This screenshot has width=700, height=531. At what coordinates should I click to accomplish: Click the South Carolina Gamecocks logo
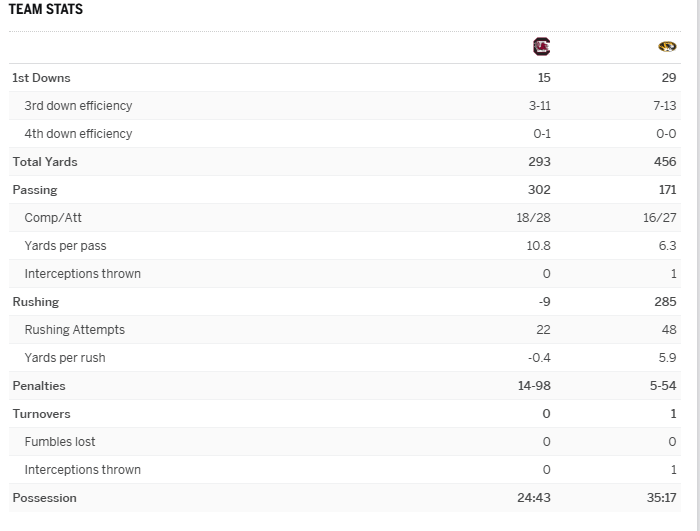click(542, 46)
